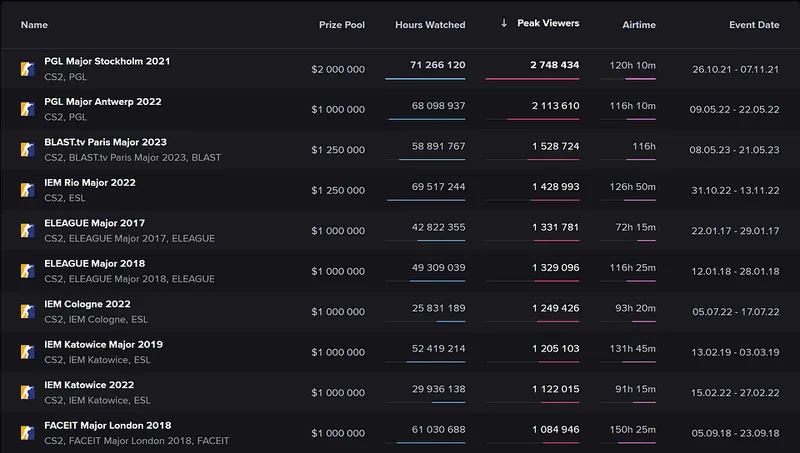Sort by the Peak Viewers column header
Image resolution: width=800 pixels, height=453 pixels.
pos(548,23)
